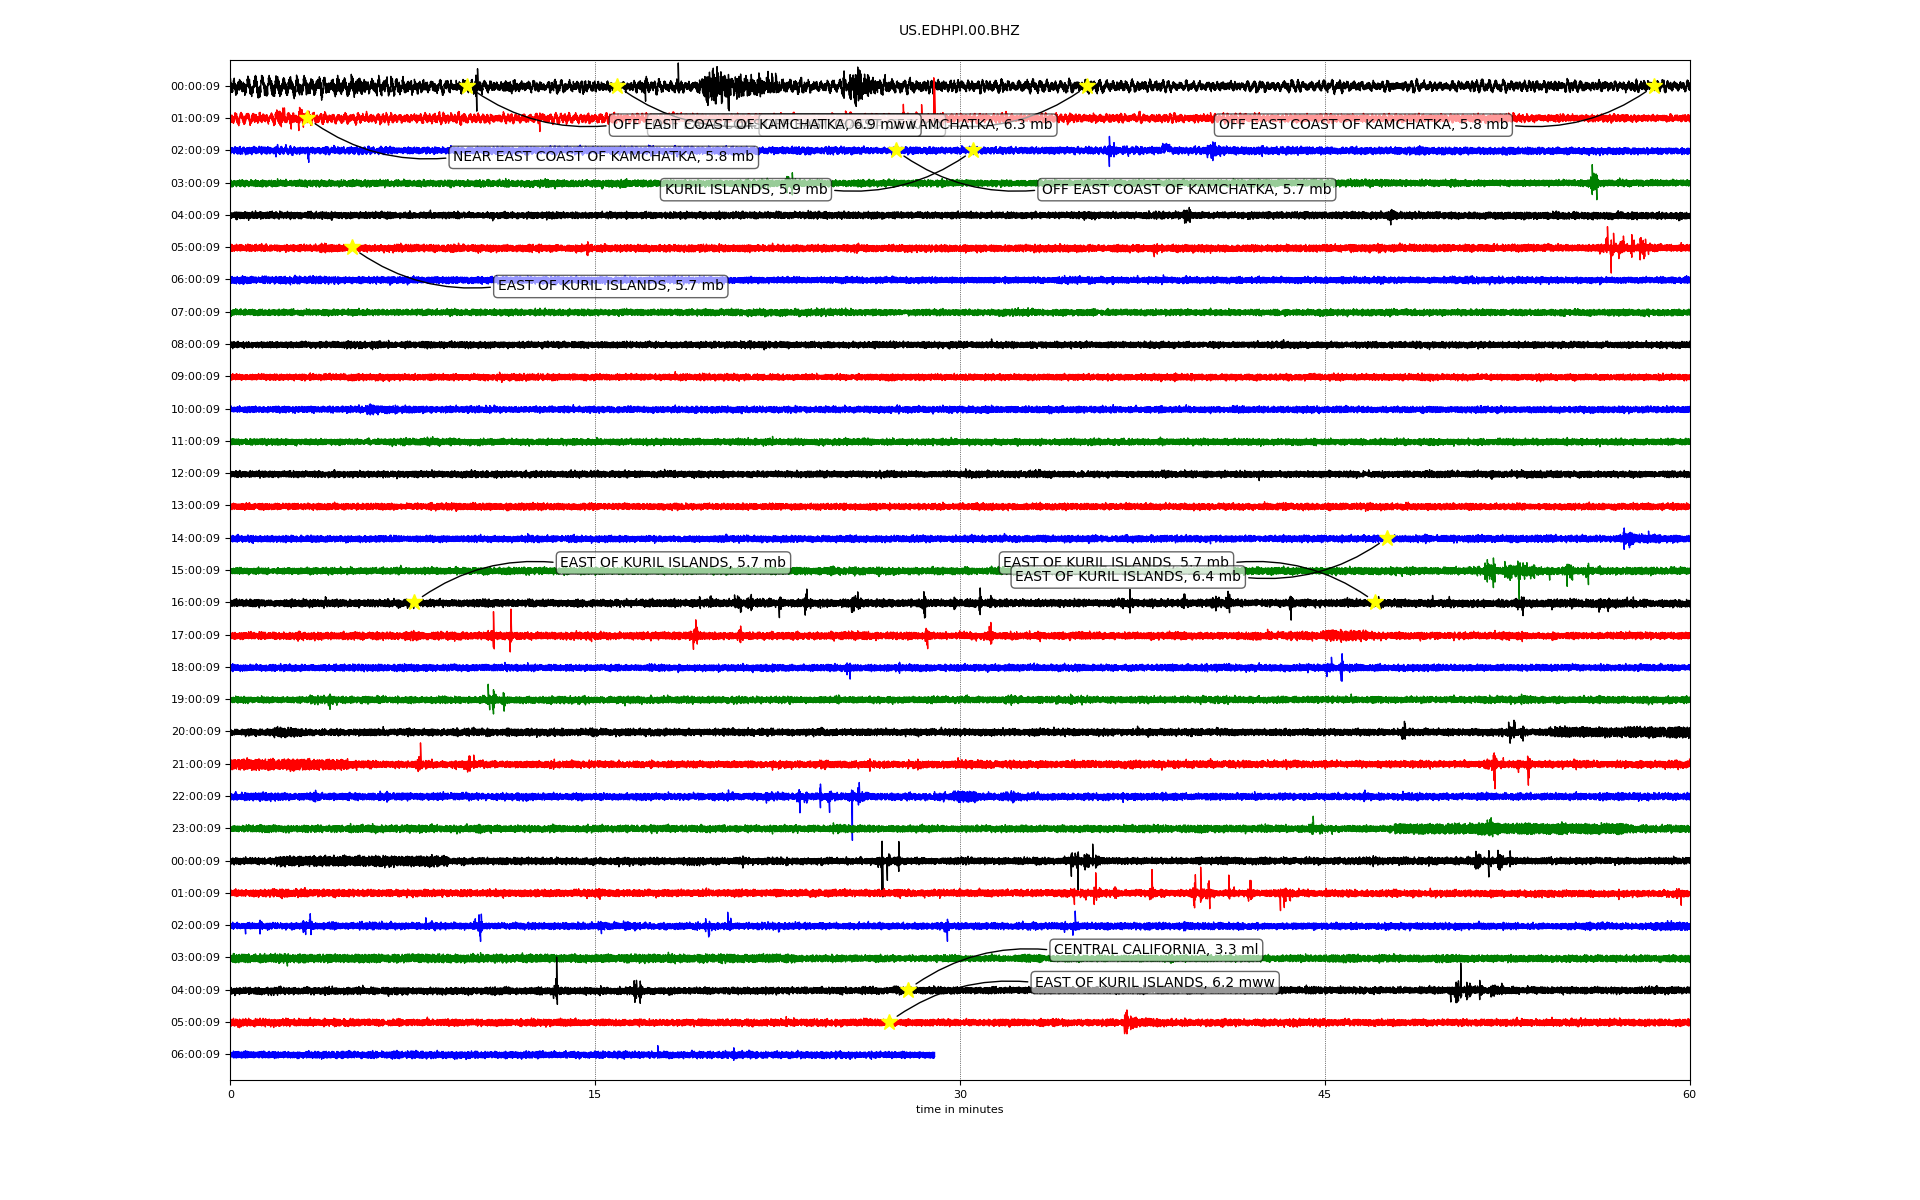Click the 10:00:09 trace time label

click(x=195, y=410)
